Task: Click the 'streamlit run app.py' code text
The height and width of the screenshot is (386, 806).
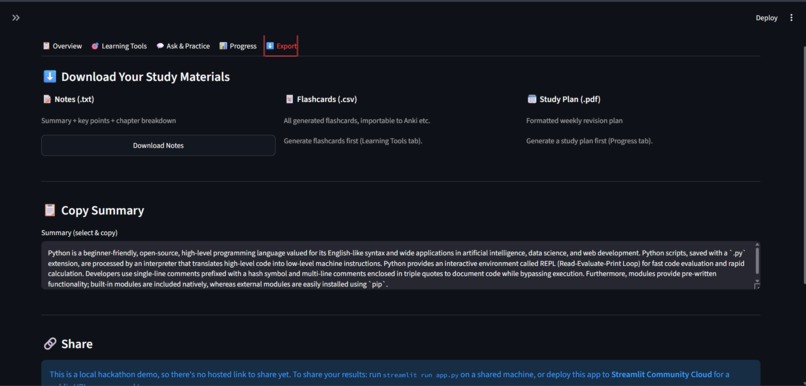Action: tap(420, 375)
